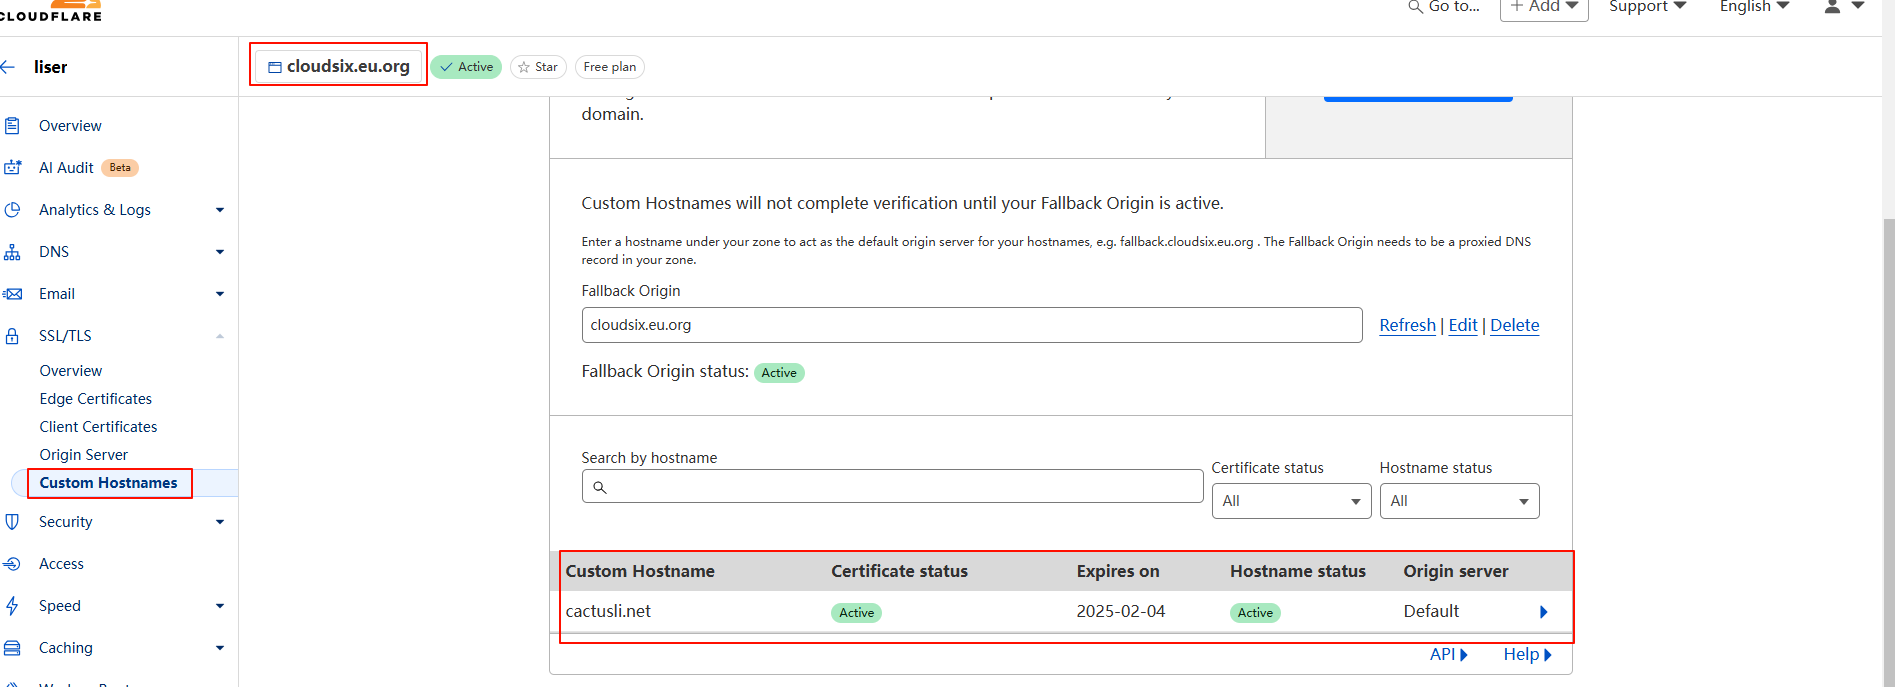This screenshot has width=1895, height=687.
Task: Click the back arrow next to liser
Action: pos(8,67)
